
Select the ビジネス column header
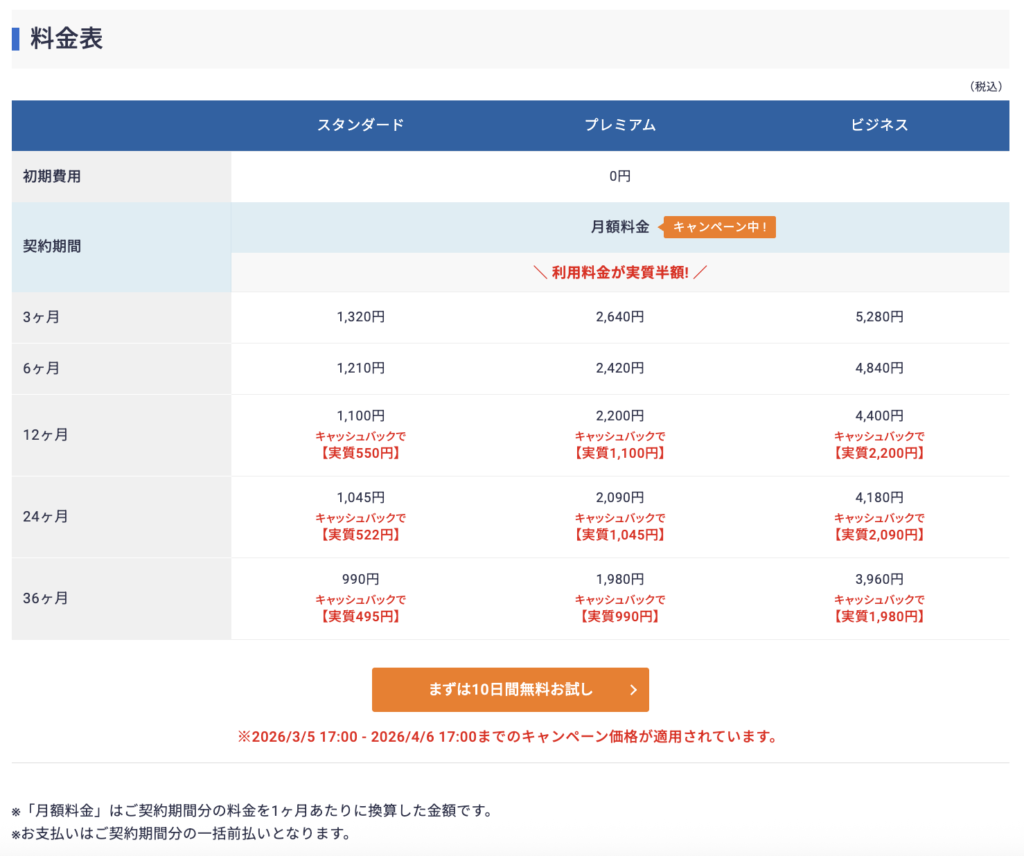click(879, 125)
